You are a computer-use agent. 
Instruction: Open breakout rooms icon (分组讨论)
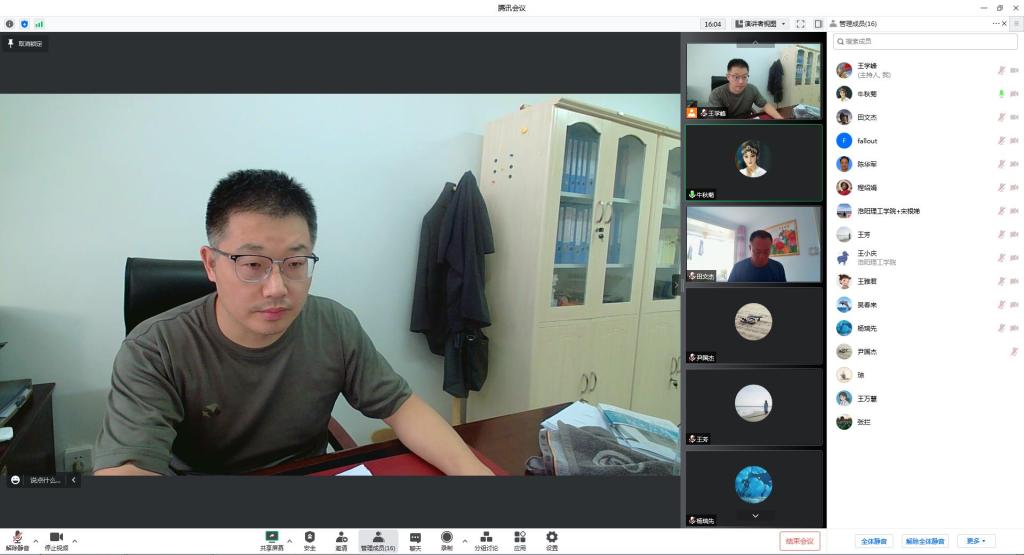pos(486,537)
